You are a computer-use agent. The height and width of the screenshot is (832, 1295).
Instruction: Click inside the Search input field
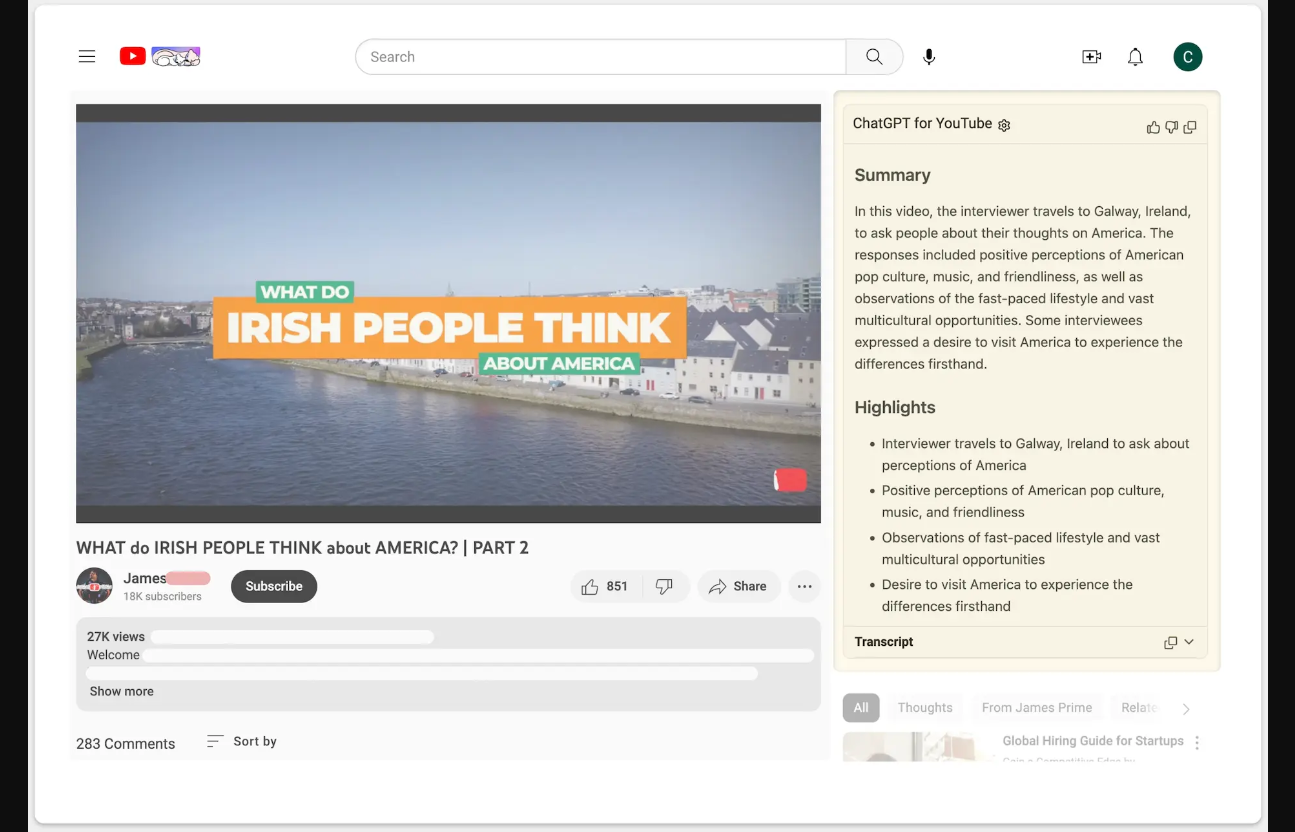coord(600,57)
